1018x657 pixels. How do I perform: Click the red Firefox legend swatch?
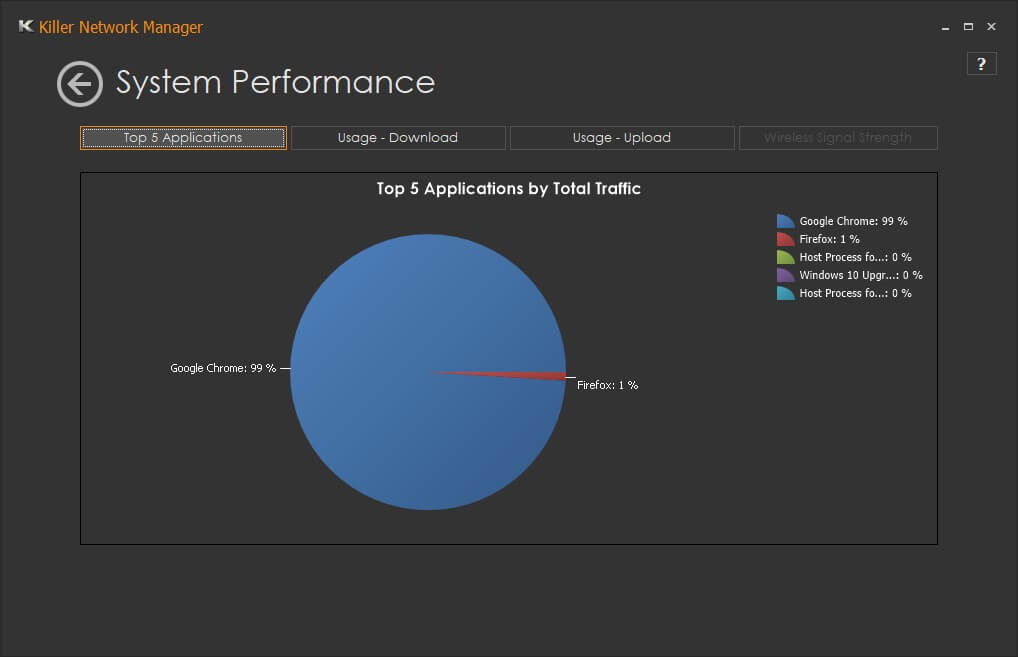coord(786,240)
